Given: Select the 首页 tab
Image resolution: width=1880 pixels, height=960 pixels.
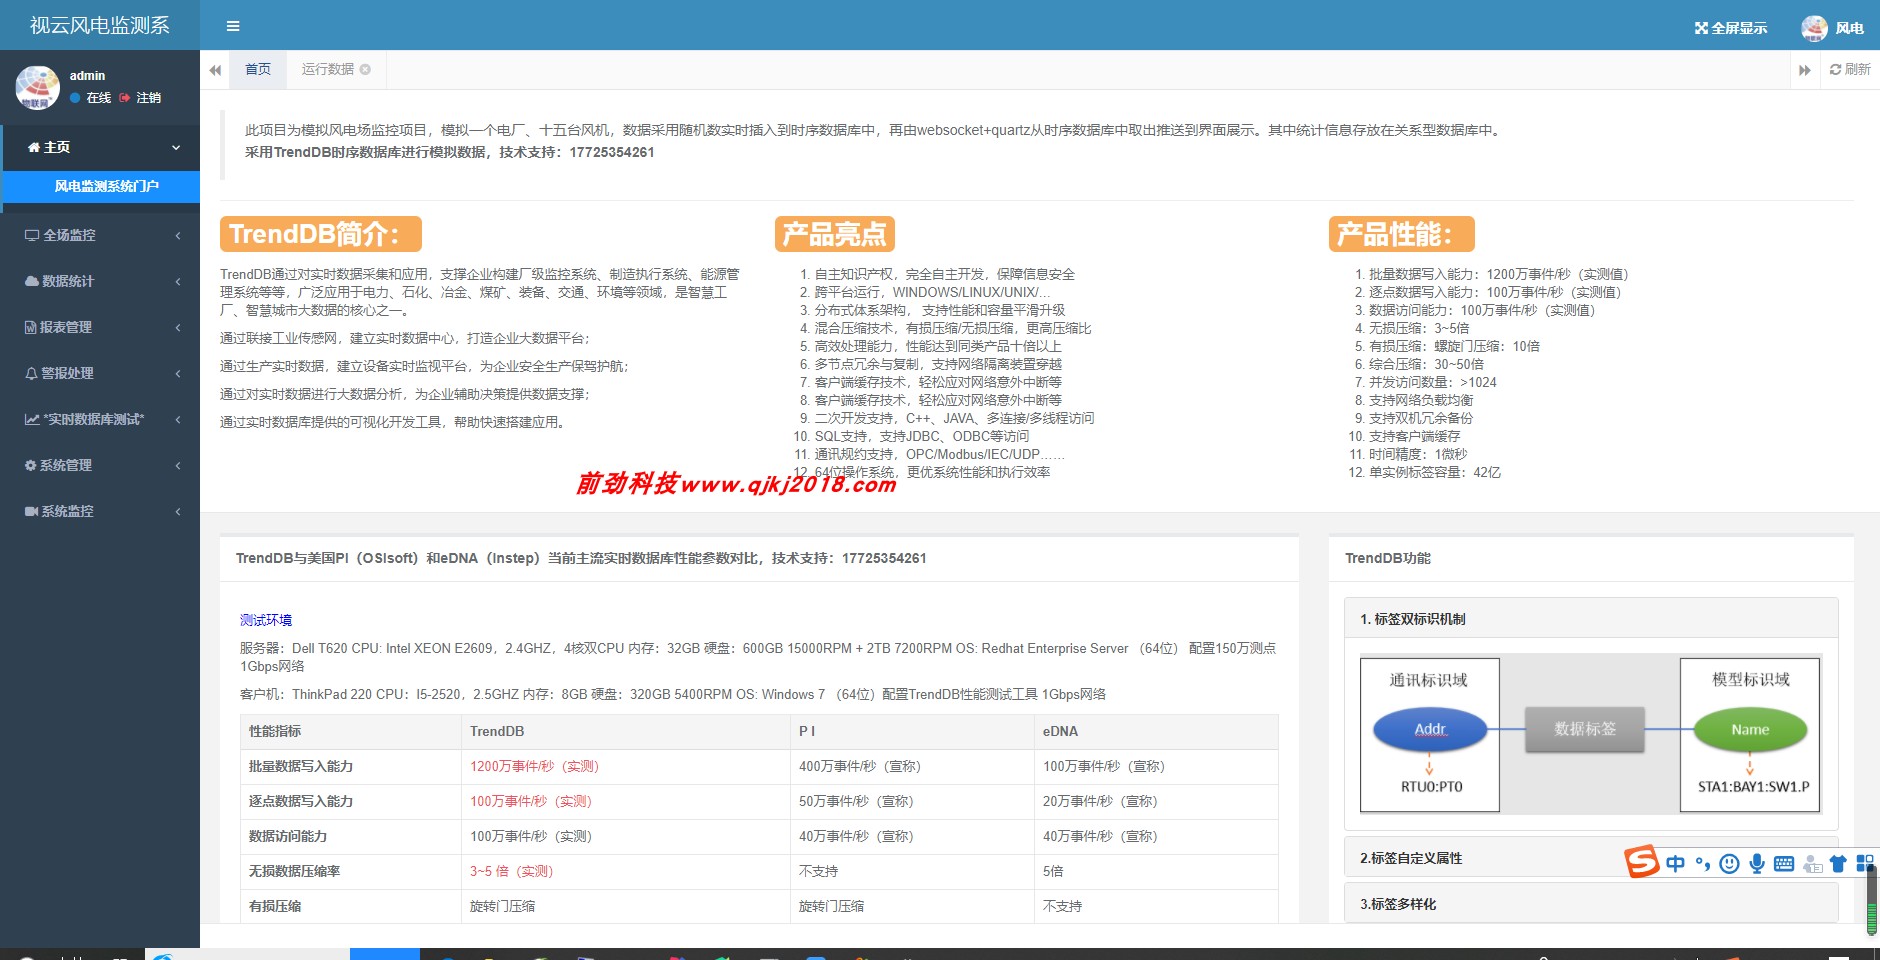Looking at the screenshot, I should point(257,69).
